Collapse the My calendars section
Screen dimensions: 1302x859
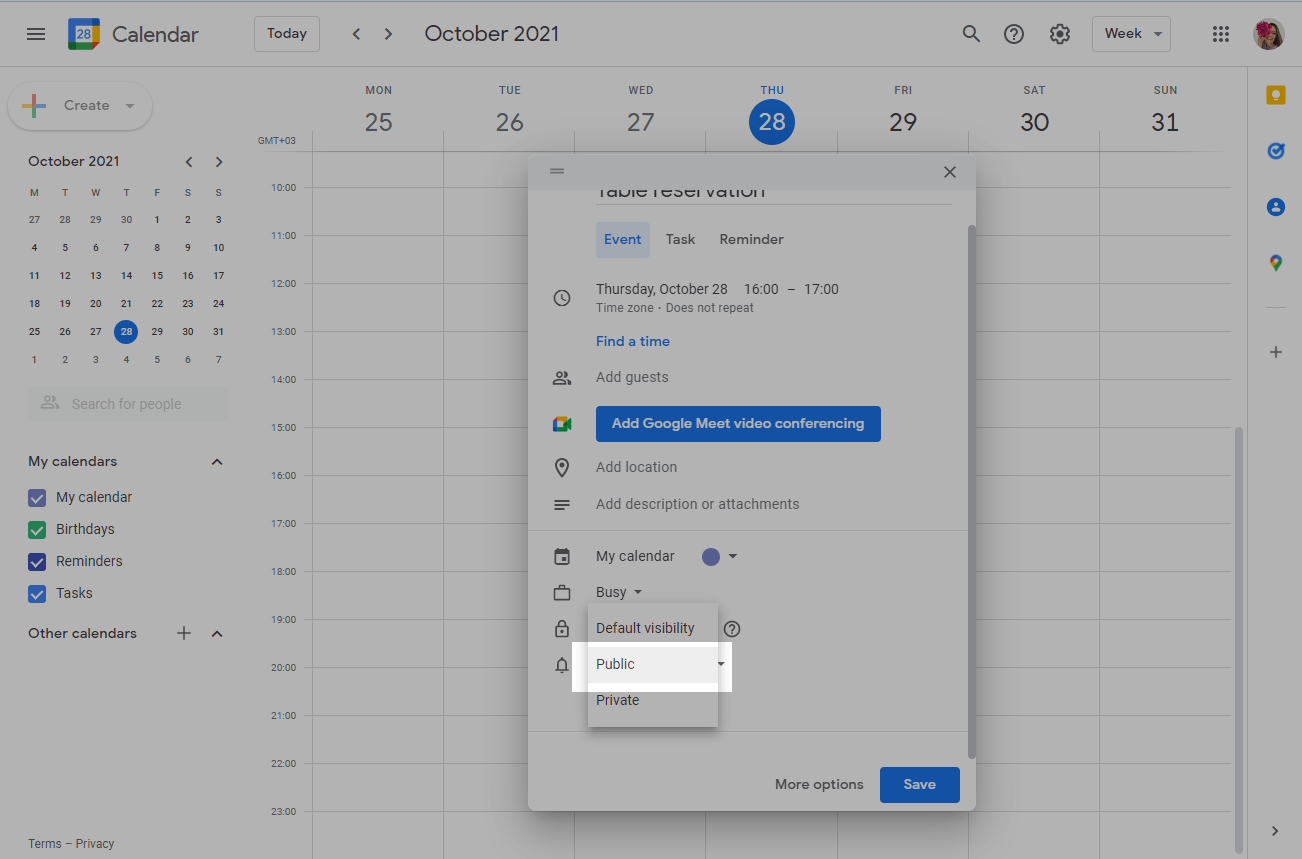[x=217, y=462]
